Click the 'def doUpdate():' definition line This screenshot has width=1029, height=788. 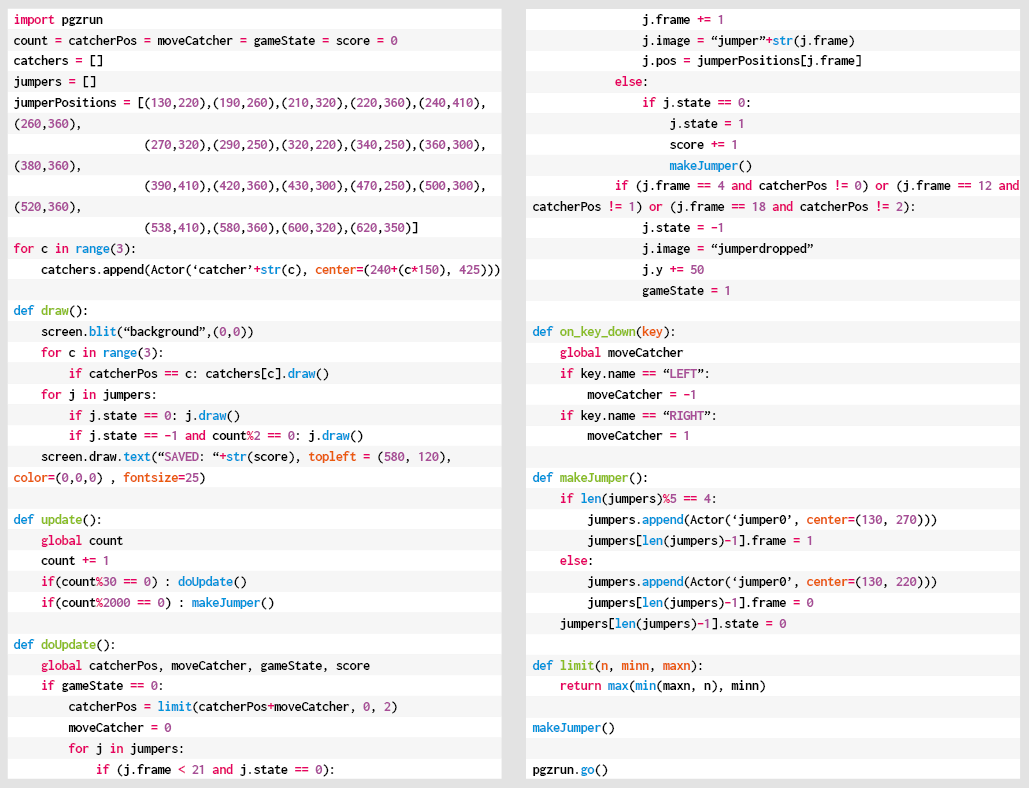tap(65, 644)
